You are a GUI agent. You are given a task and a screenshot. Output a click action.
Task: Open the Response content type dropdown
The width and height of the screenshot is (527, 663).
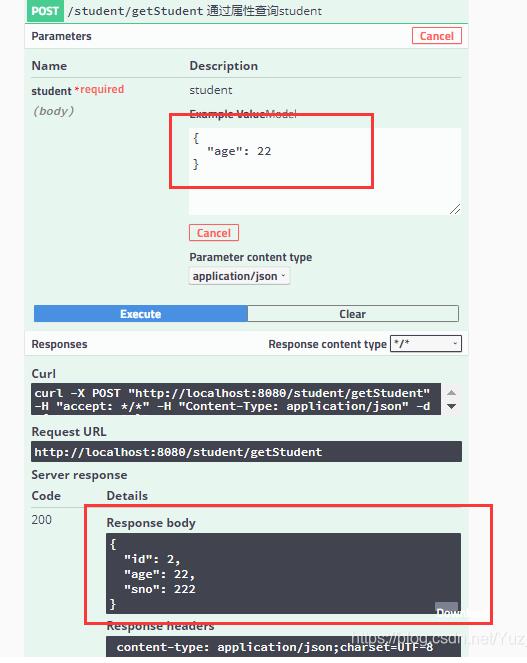pos(425,343)
